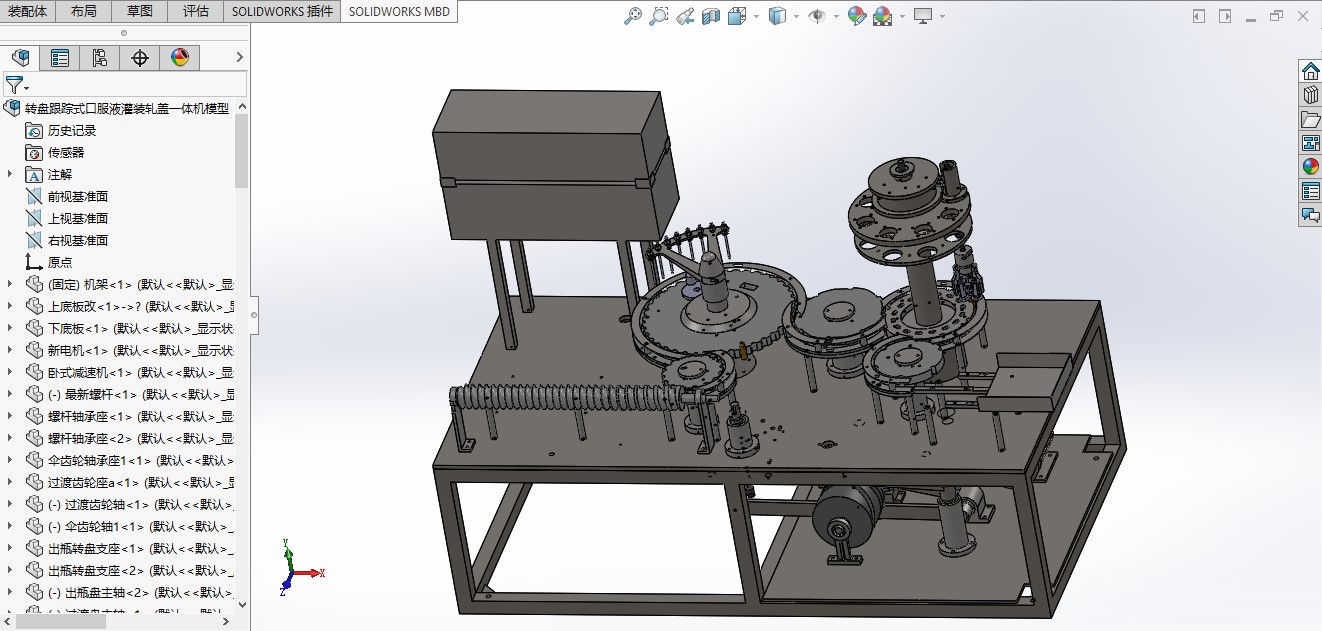
Task: Click the manager pane tabs overflow arrow
Action: (239, 58)
